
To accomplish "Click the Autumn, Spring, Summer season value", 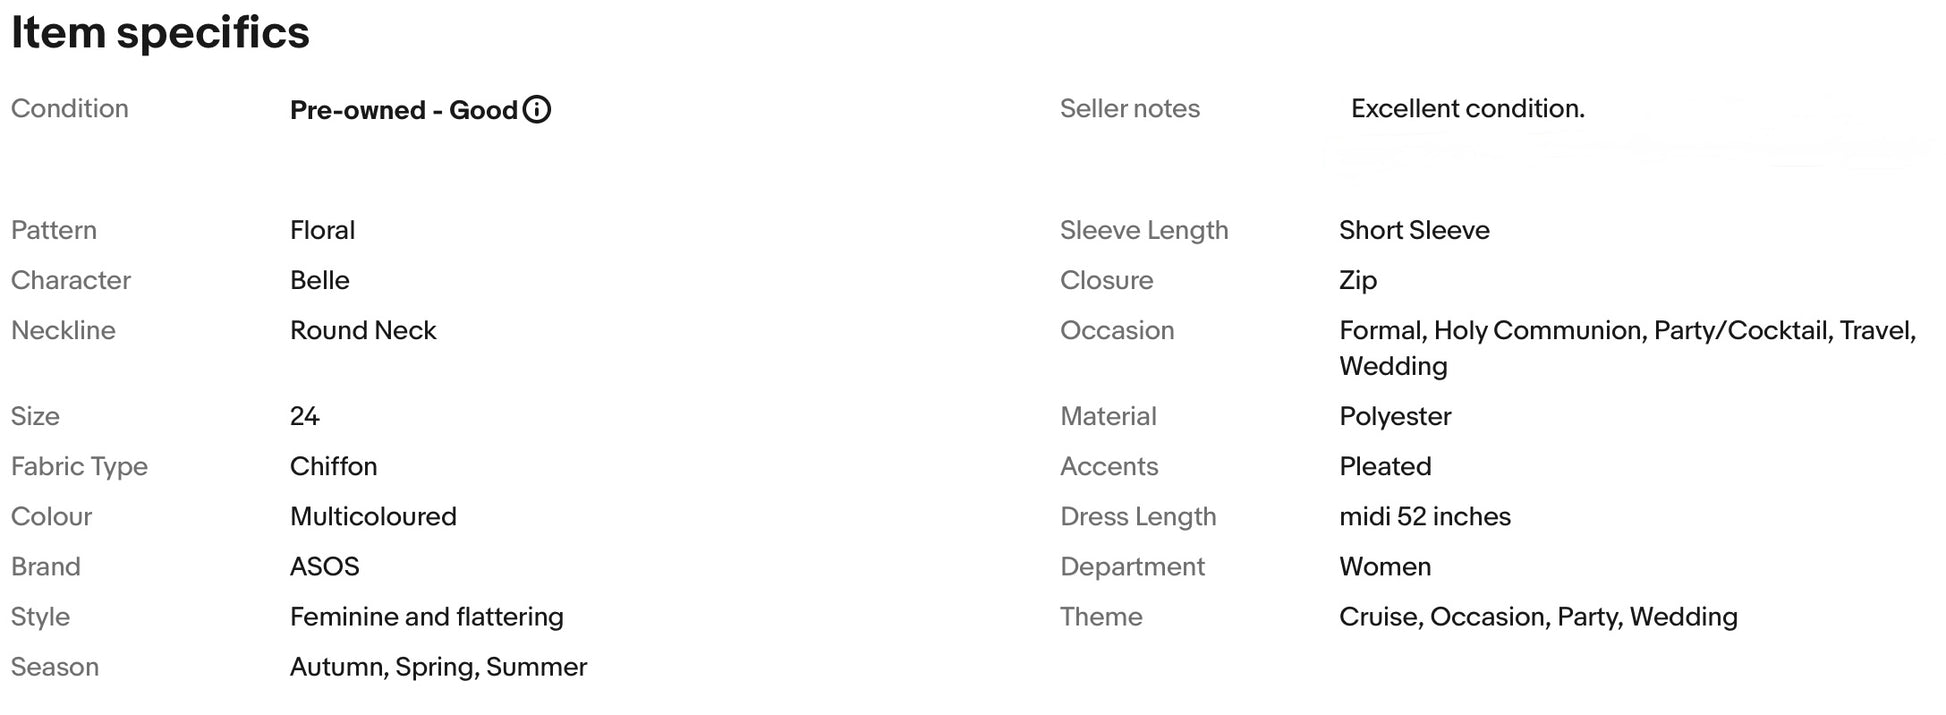I will point(438,666).
